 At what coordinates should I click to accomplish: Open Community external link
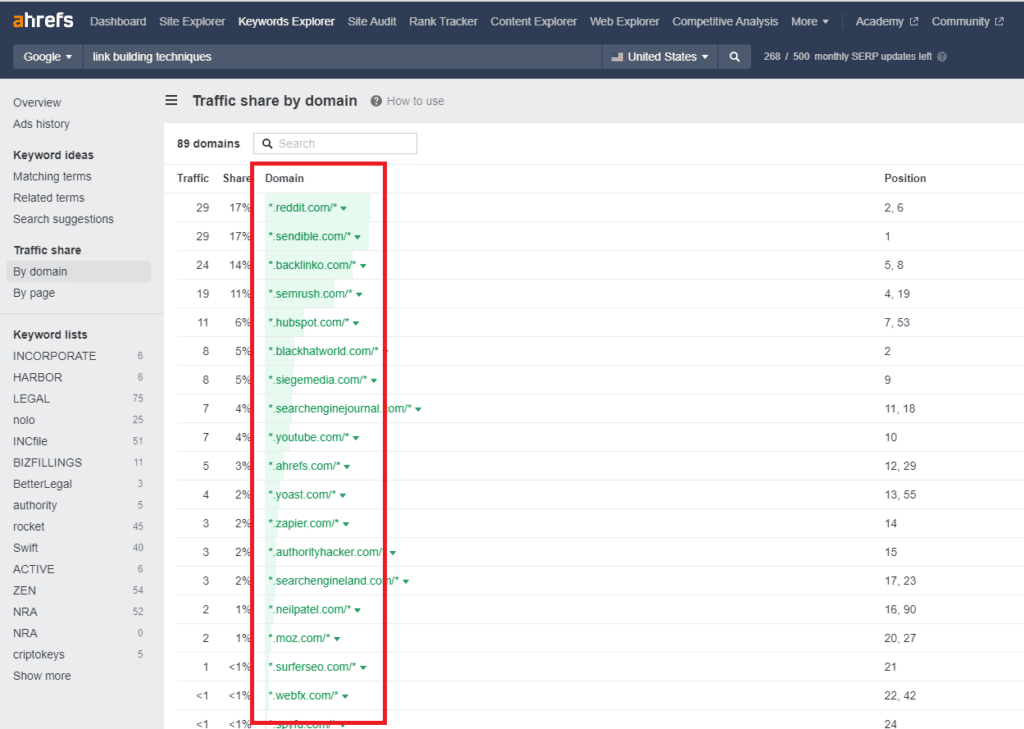click(967, 22)
